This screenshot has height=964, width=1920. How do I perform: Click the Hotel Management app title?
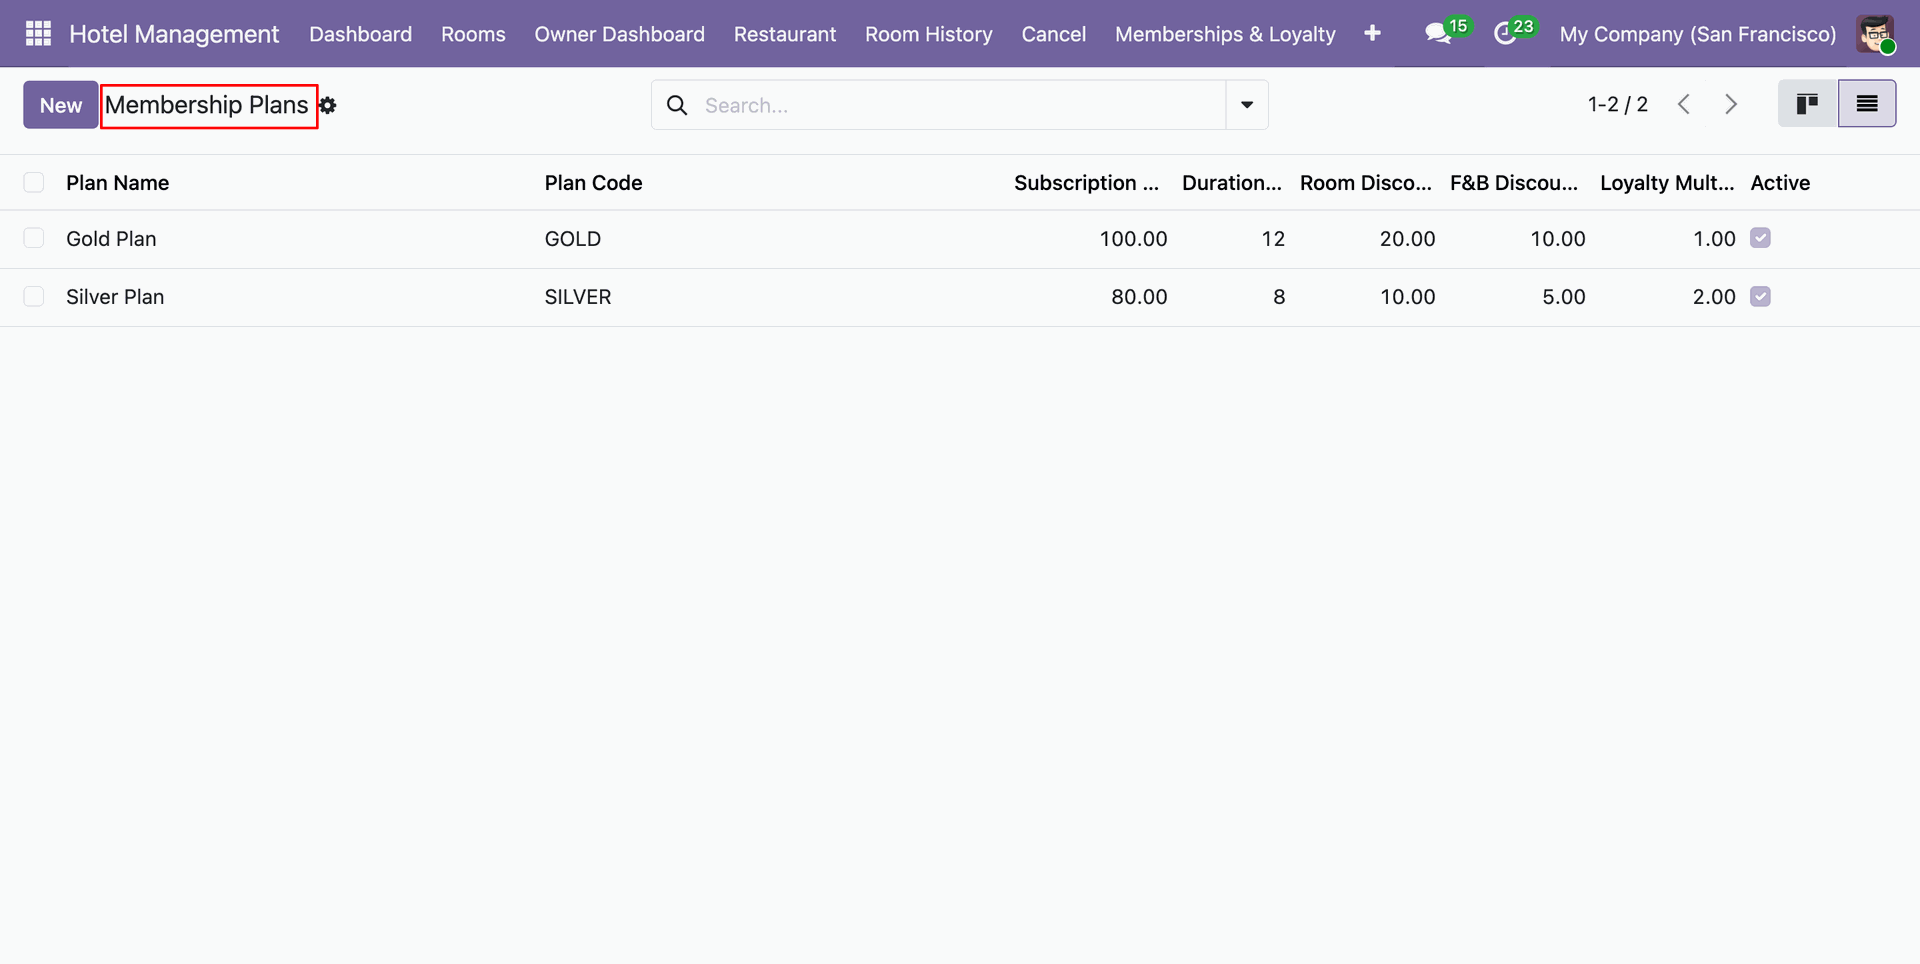(174, 34)
